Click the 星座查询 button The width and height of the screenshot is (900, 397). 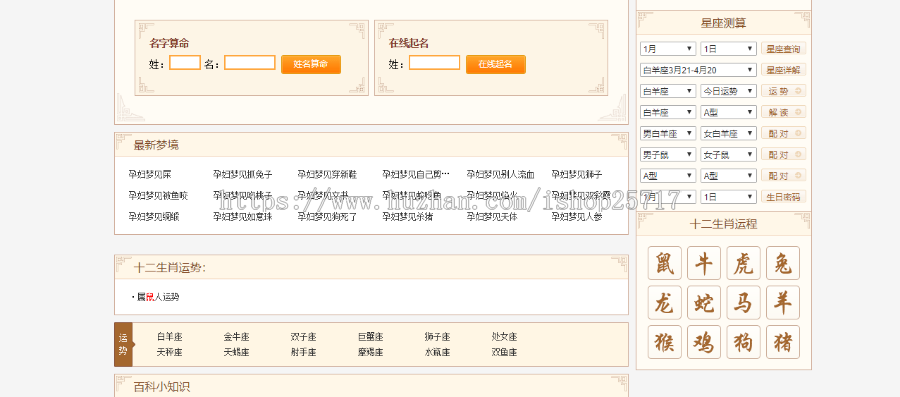coord(783,49)
